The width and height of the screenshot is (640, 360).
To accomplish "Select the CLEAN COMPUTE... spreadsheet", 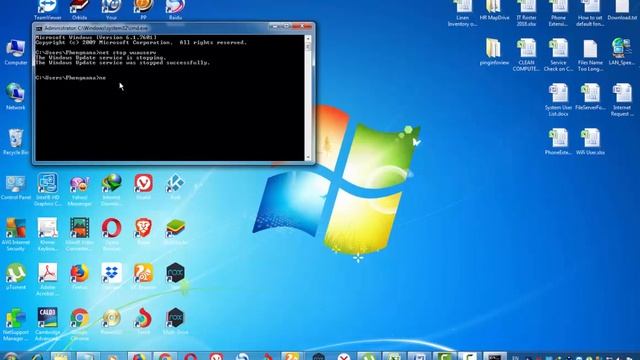I will (526, 55).
